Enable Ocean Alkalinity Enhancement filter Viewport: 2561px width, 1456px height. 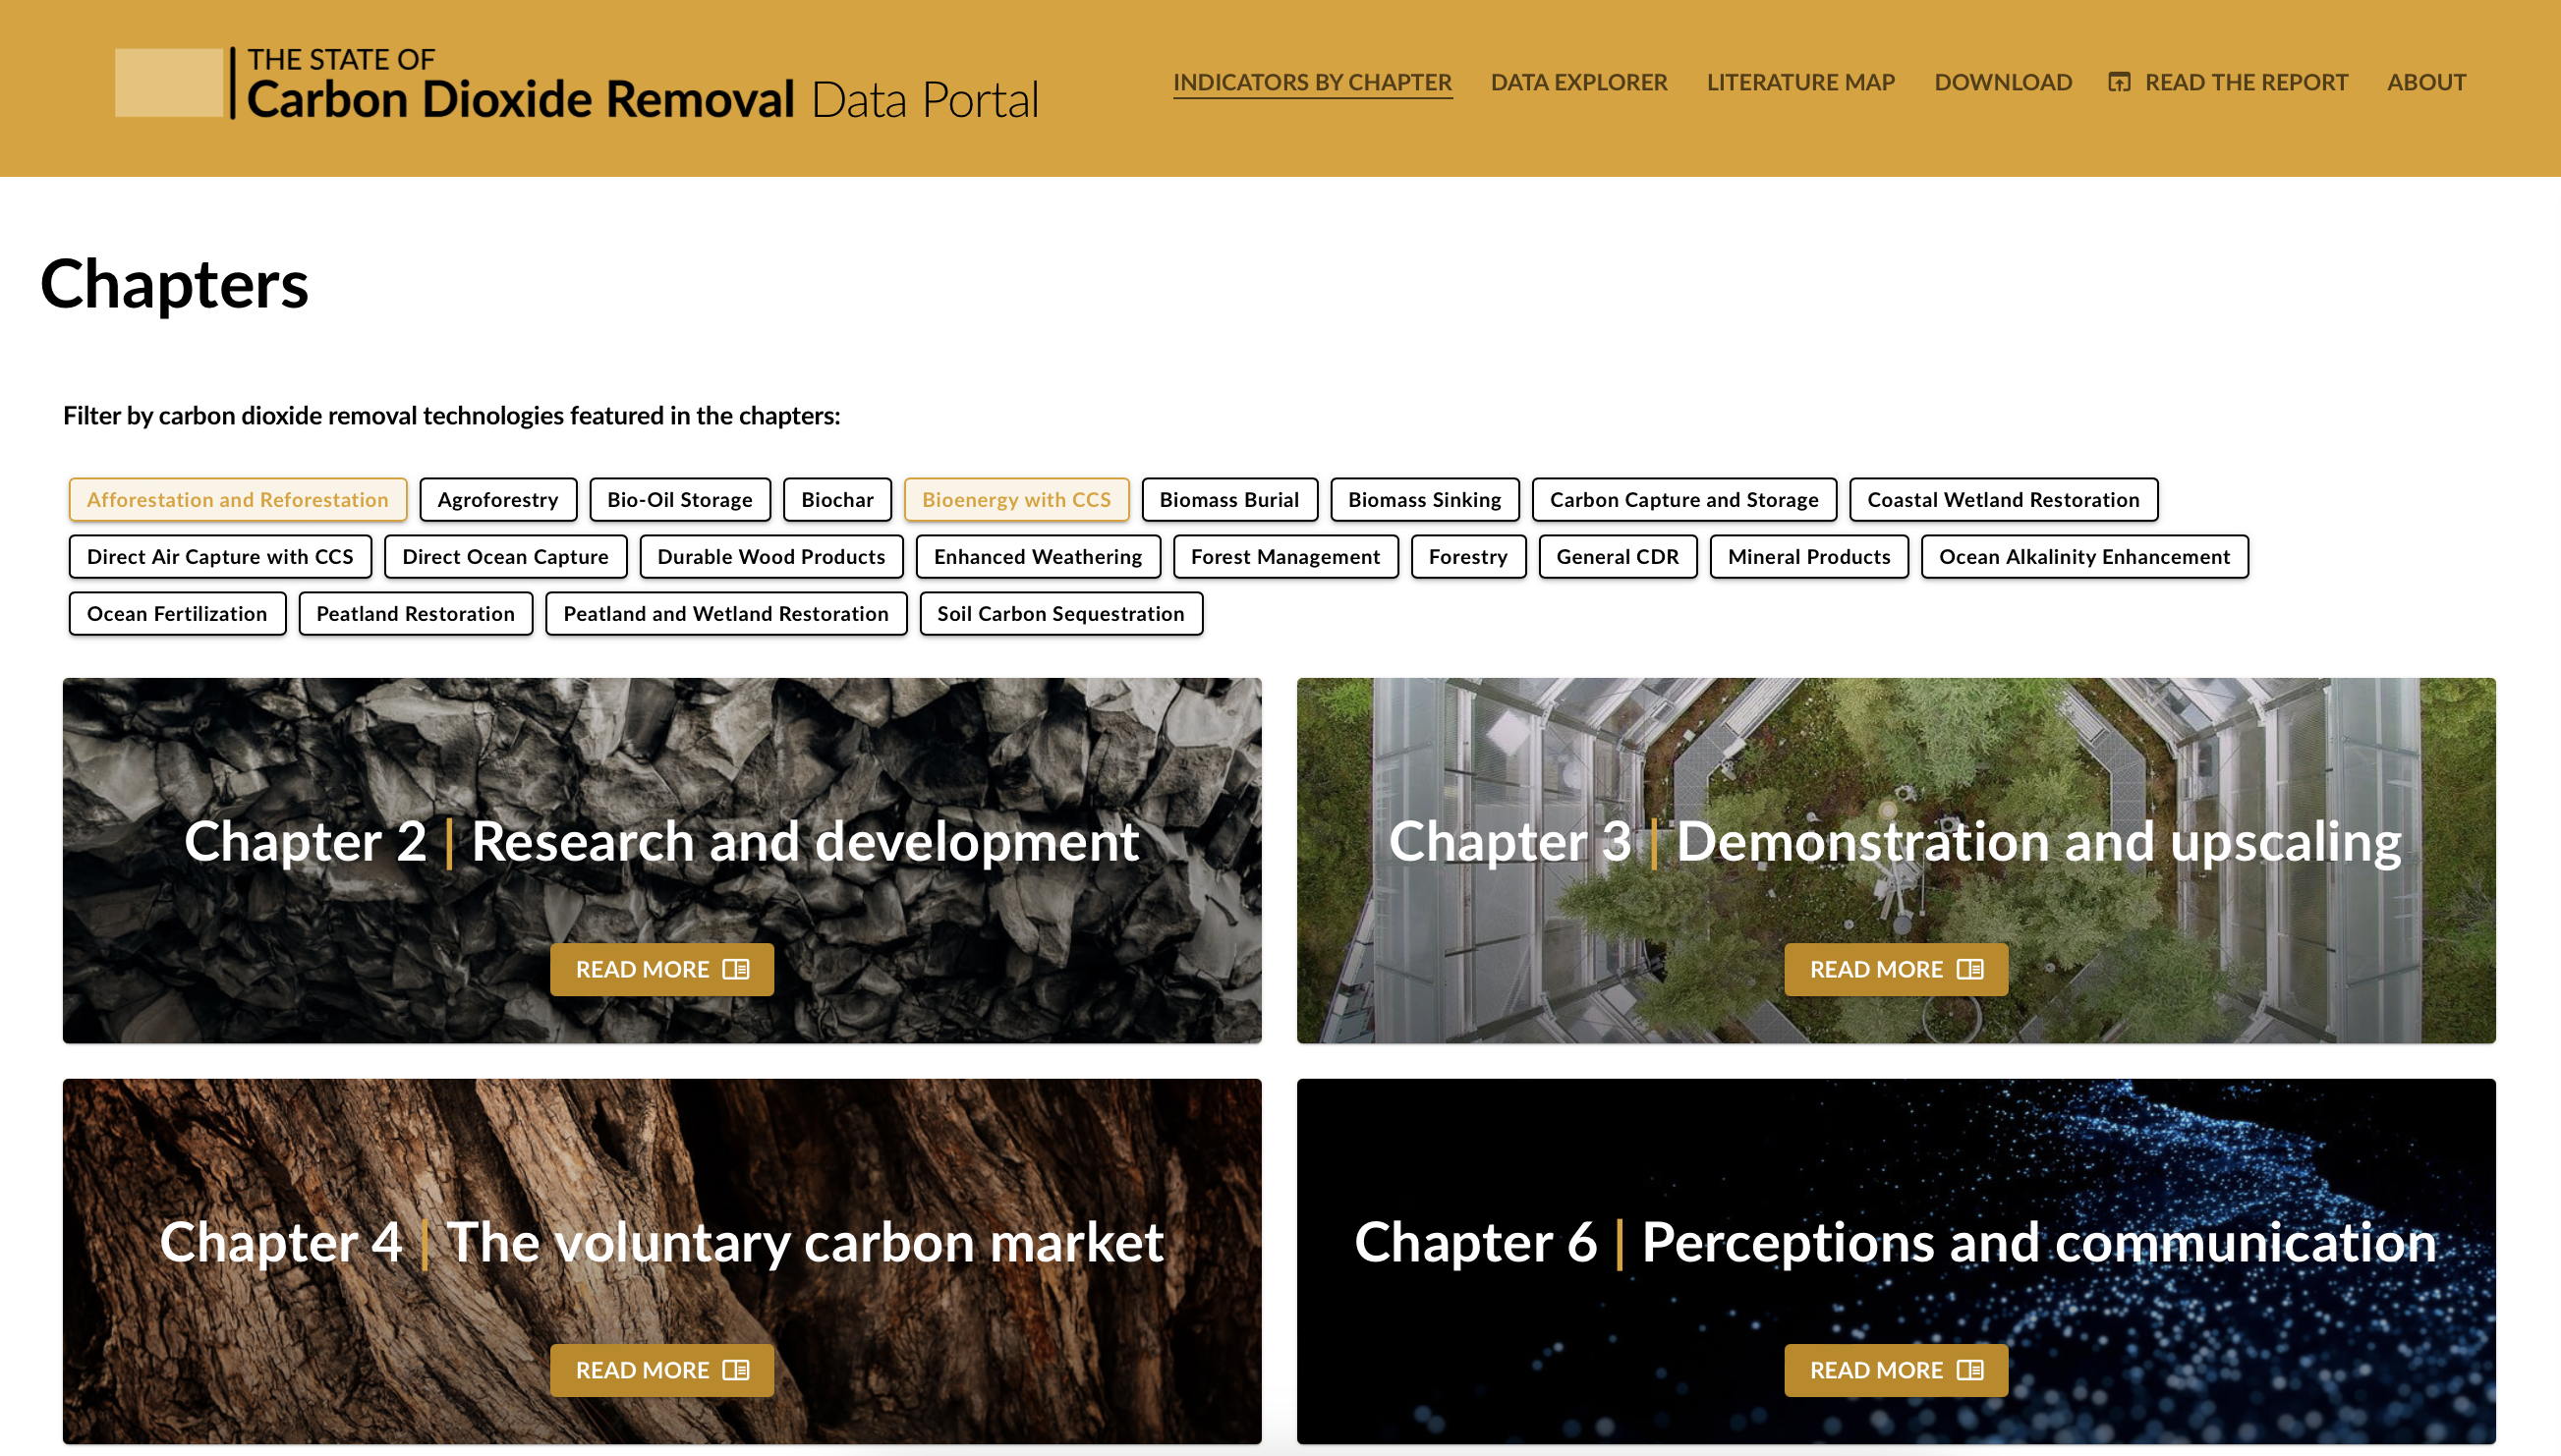[x=2084, y=557]
